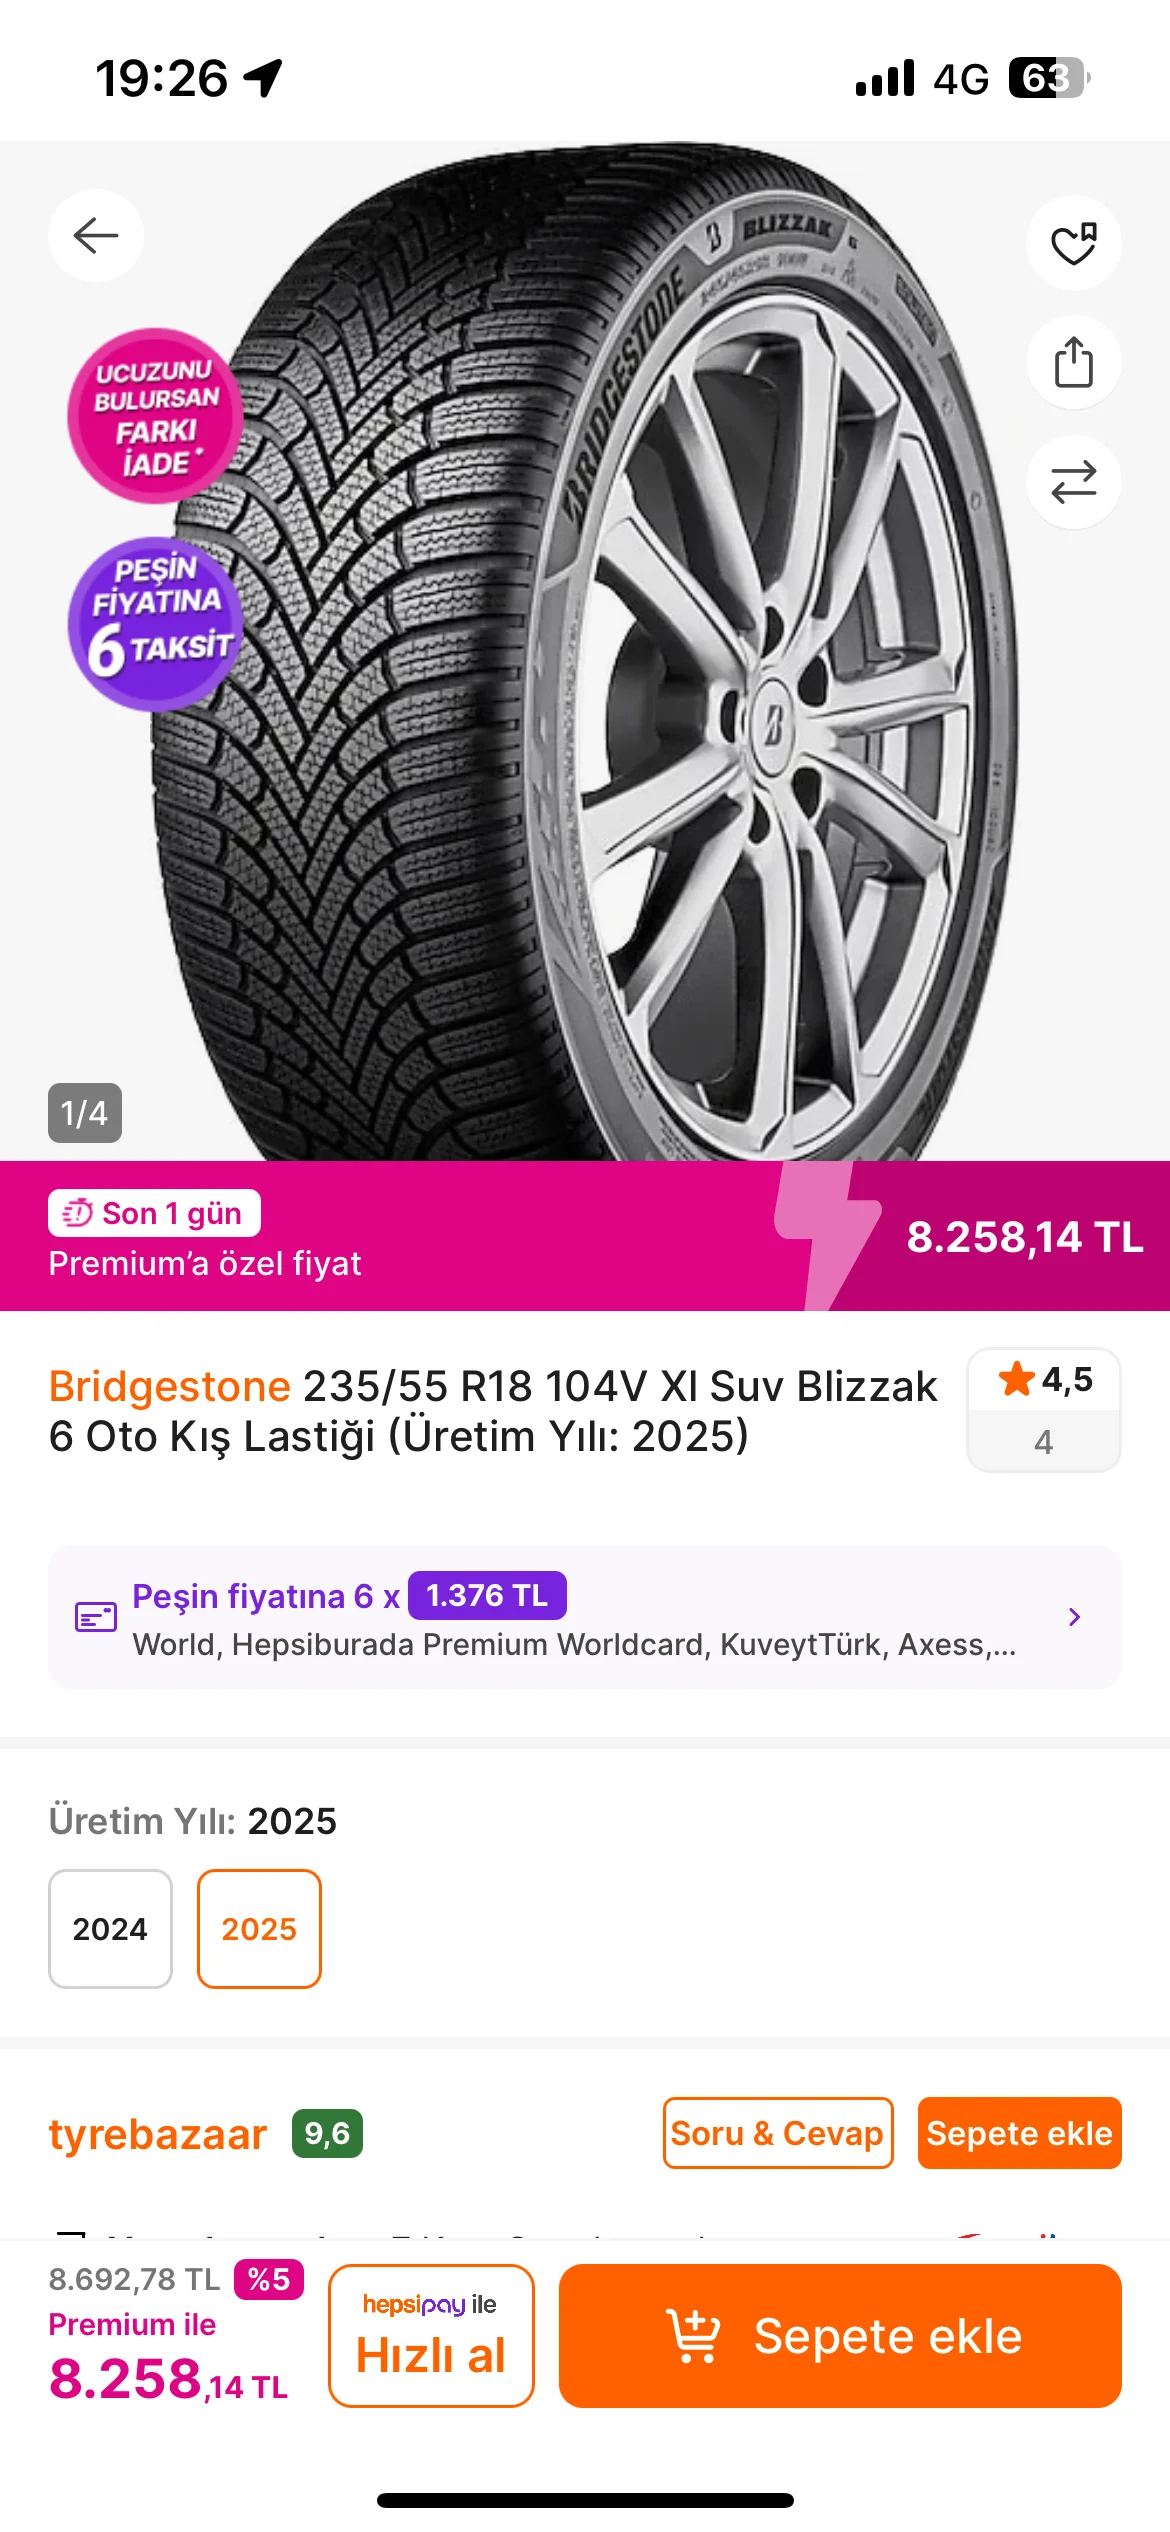Open the 4,5 star rating box
The height and width of the screenshot is (2532, 1170).
1043,1409
